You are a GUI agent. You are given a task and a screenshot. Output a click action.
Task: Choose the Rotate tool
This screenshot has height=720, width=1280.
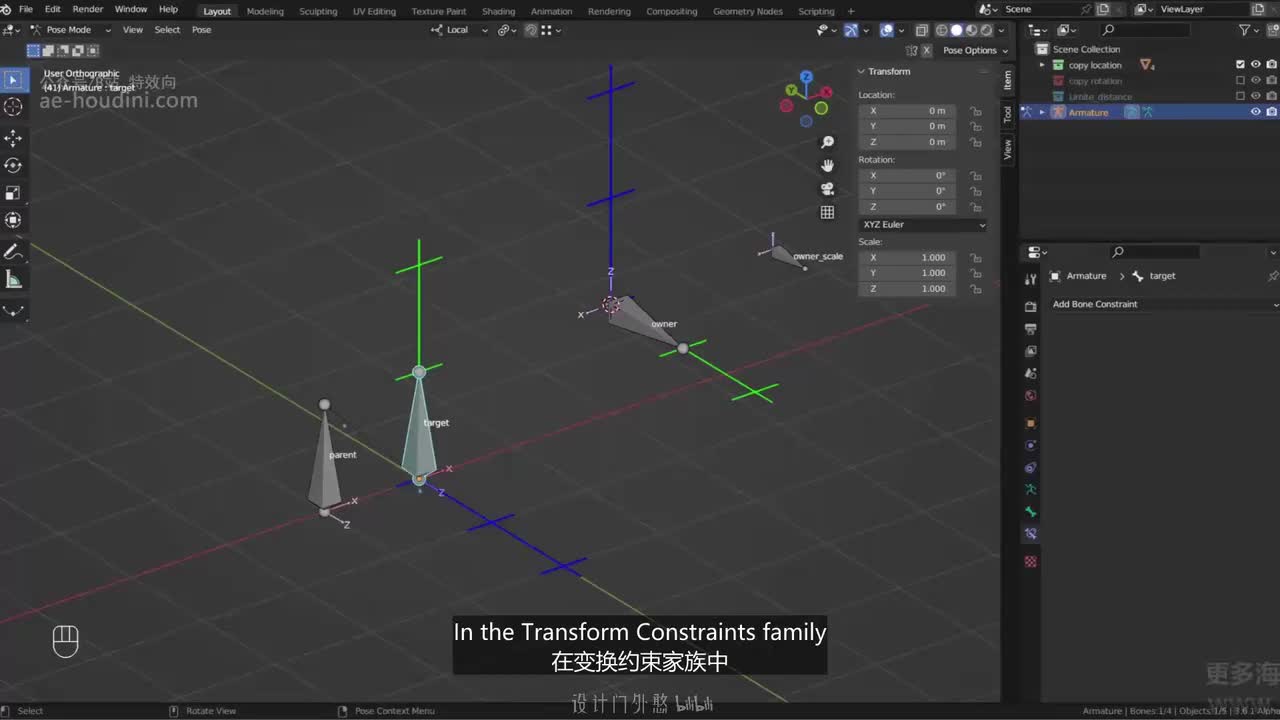14,165
